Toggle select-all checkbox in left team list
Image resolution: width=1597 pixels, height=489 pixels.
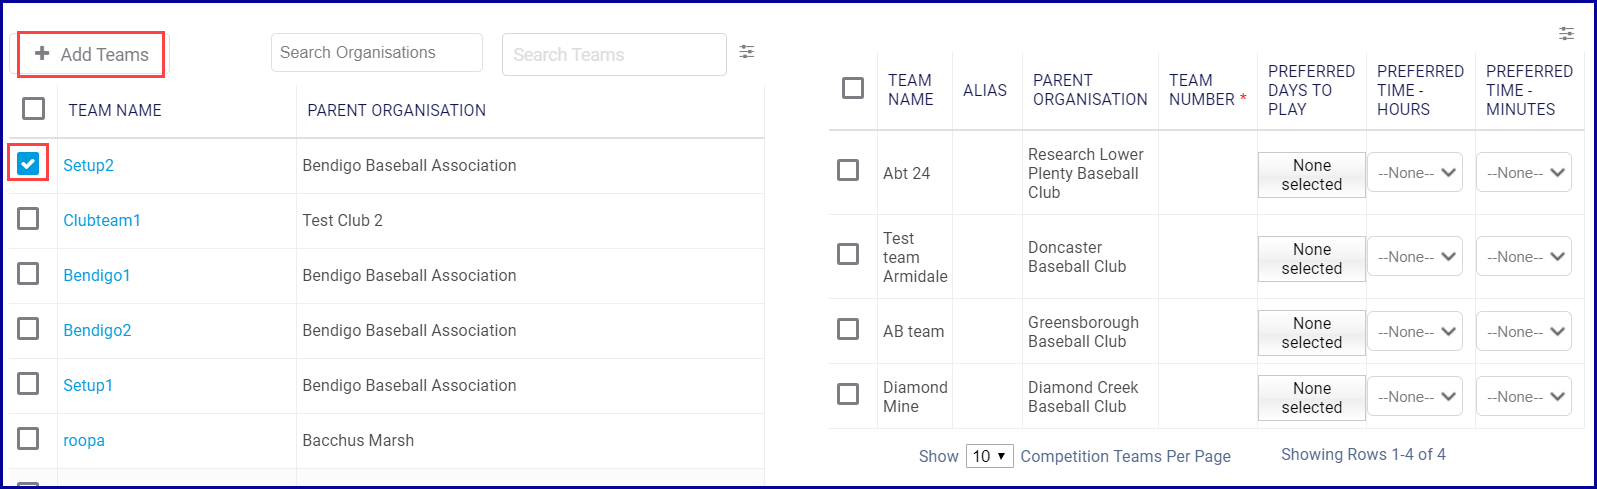(34, 109)
